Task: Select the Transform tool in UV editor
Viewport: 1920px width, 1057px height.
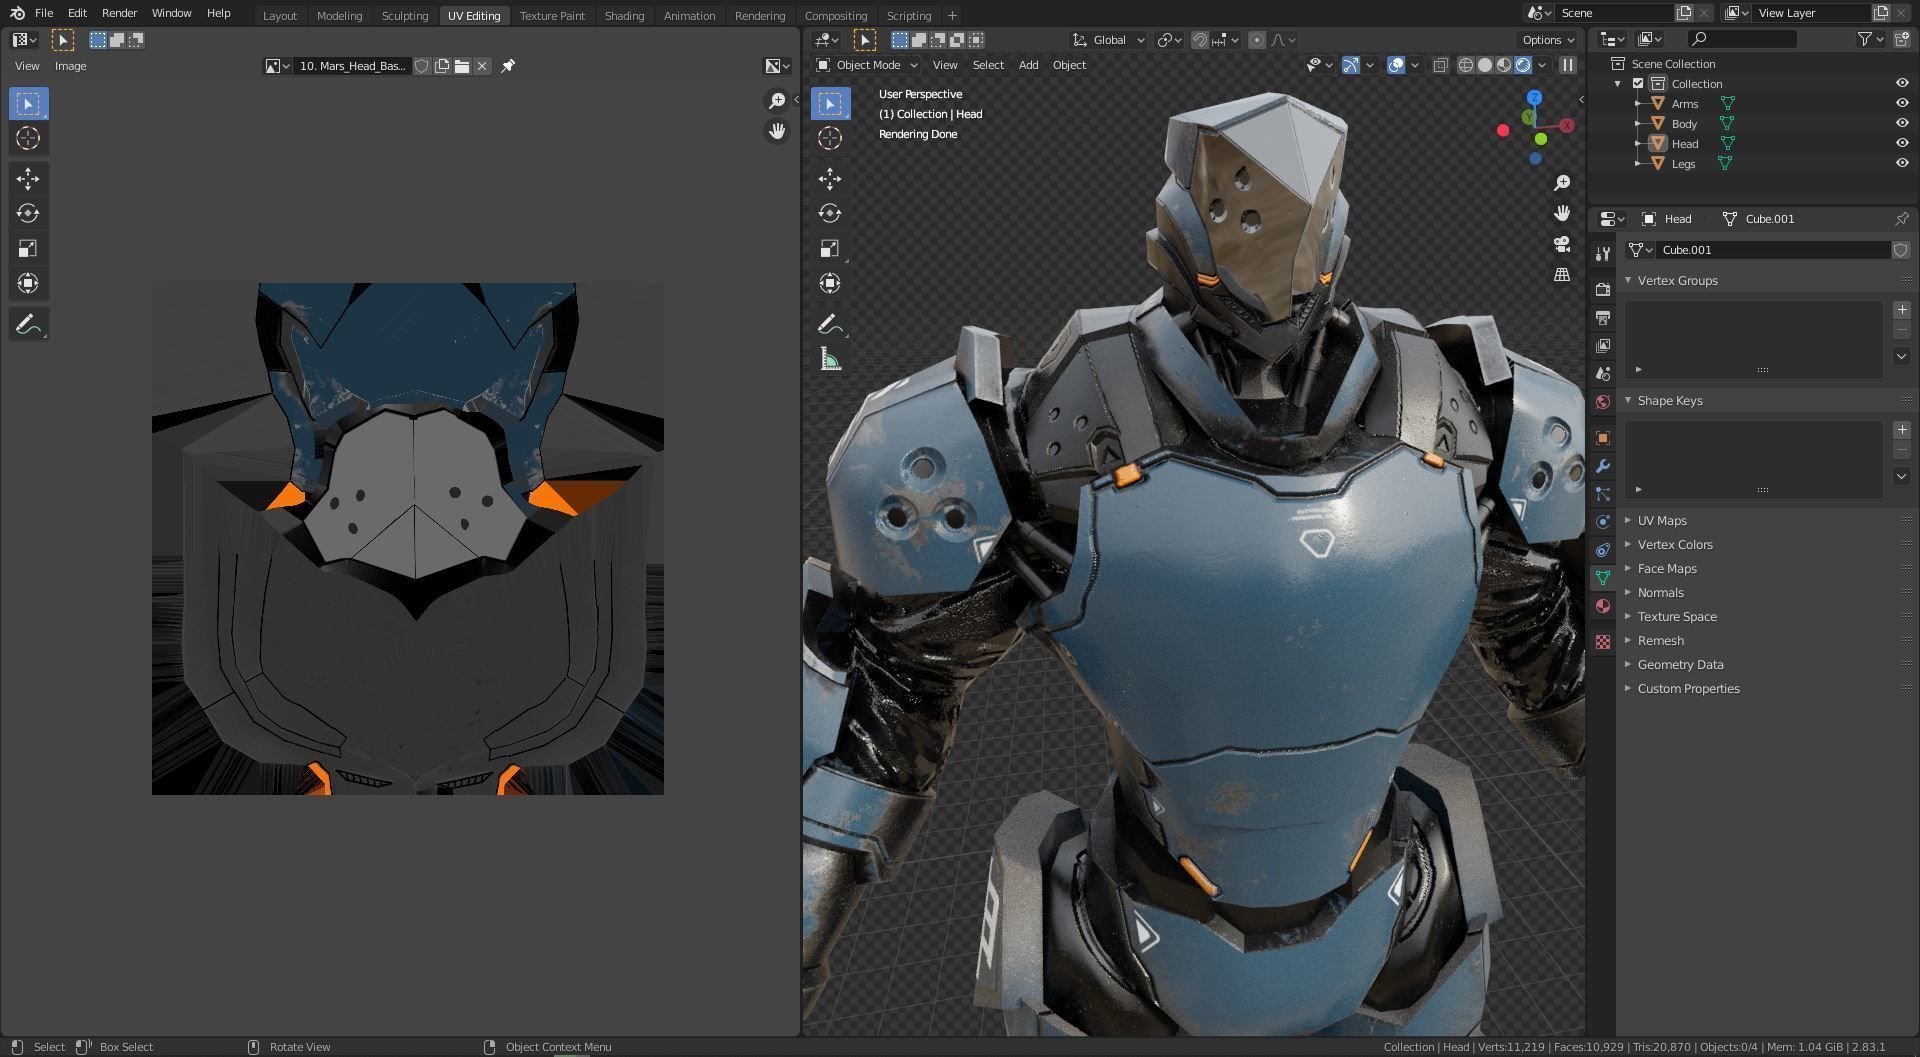Action: pos(28,283)
